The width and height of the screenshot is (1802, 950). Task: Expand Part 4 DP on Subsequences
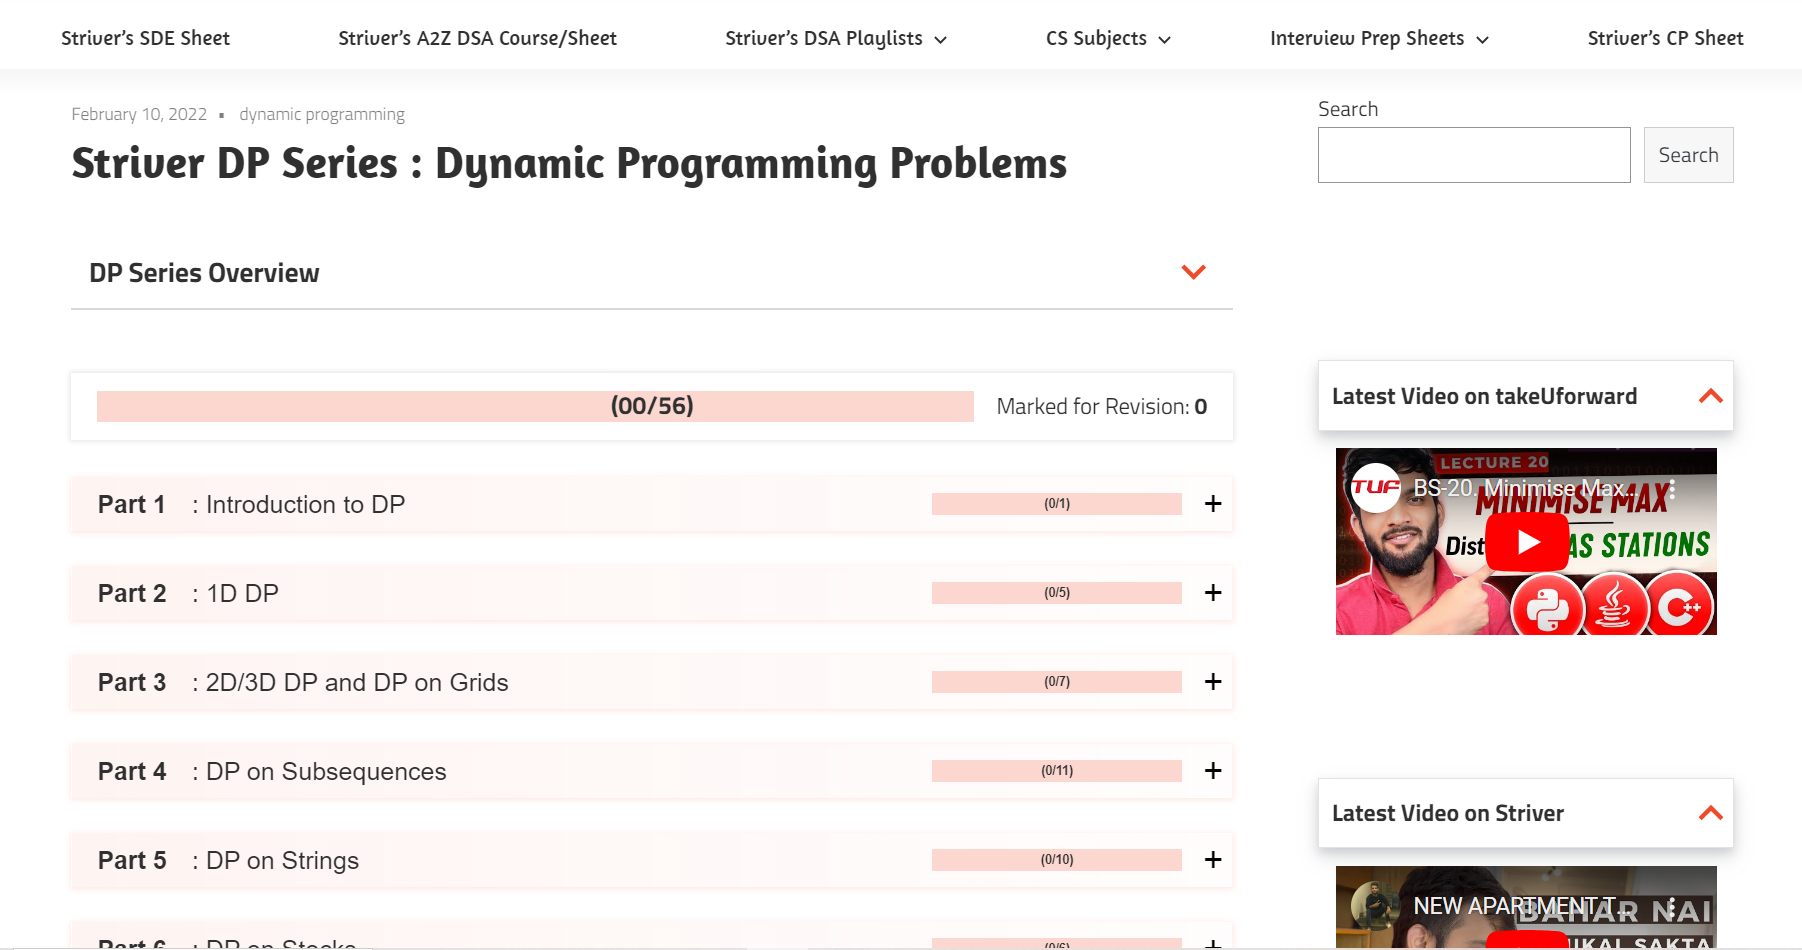point(1212,771)
